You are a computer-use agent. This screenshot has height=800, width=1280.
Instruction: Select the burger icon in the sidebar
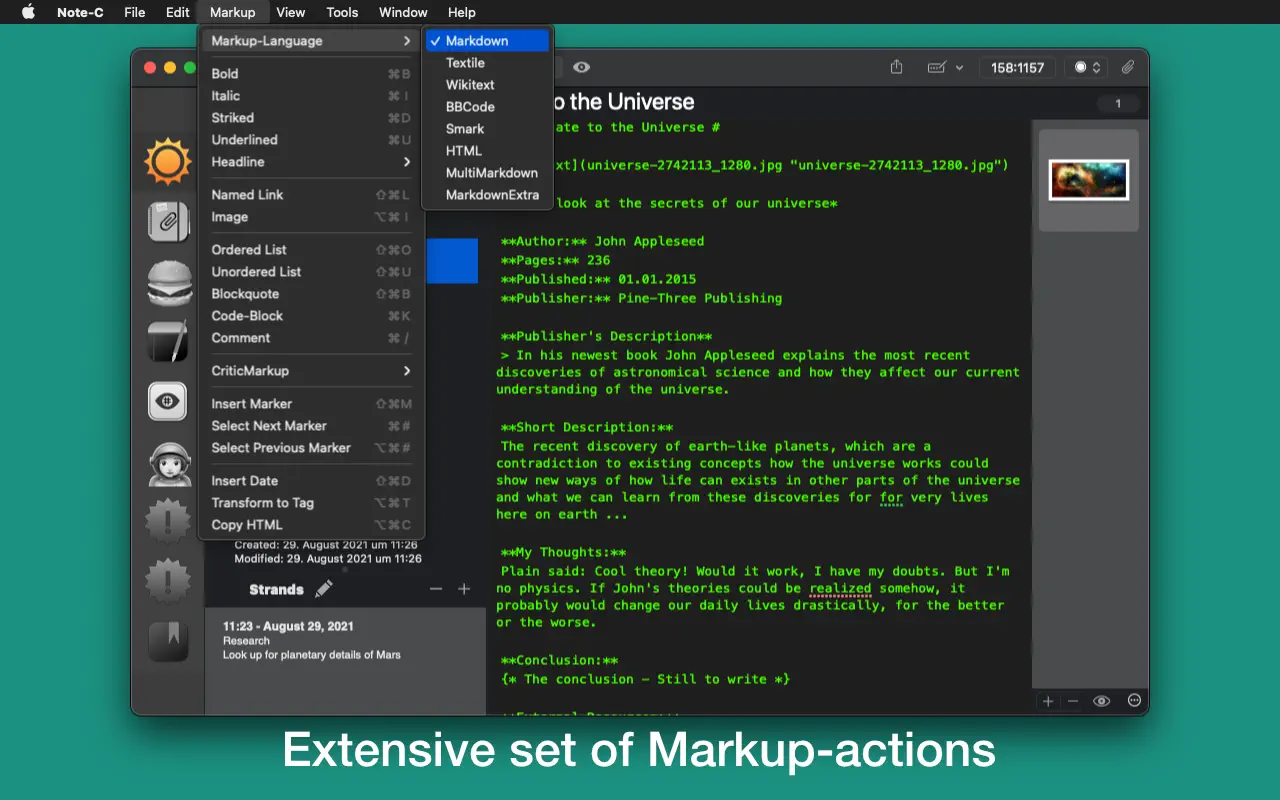tap(168, 282)
